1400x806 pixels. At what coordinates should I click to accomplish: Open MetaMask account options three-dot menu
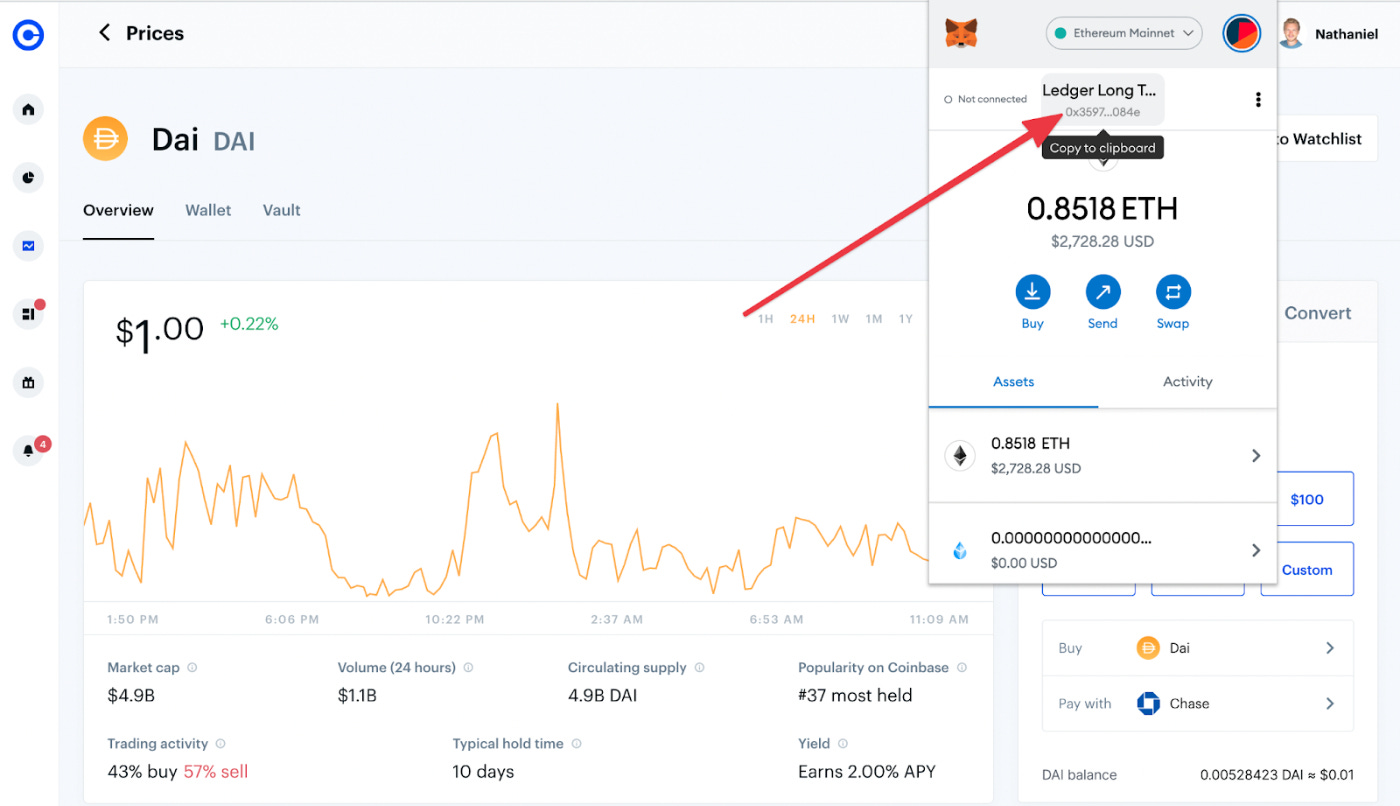(x=1258, y=100)
